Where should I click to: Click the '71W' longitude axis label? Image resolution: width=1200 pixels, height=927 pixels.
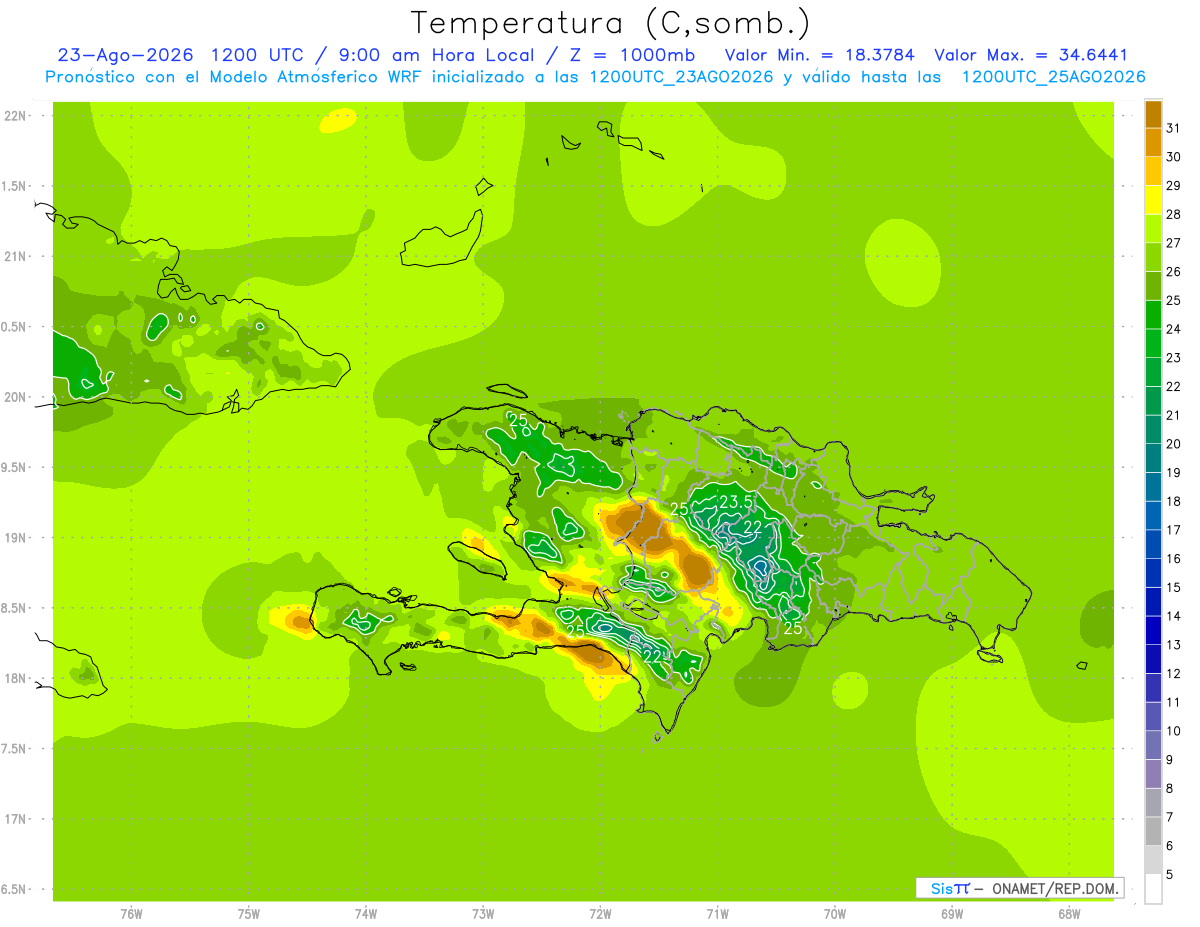click(717, 914)
